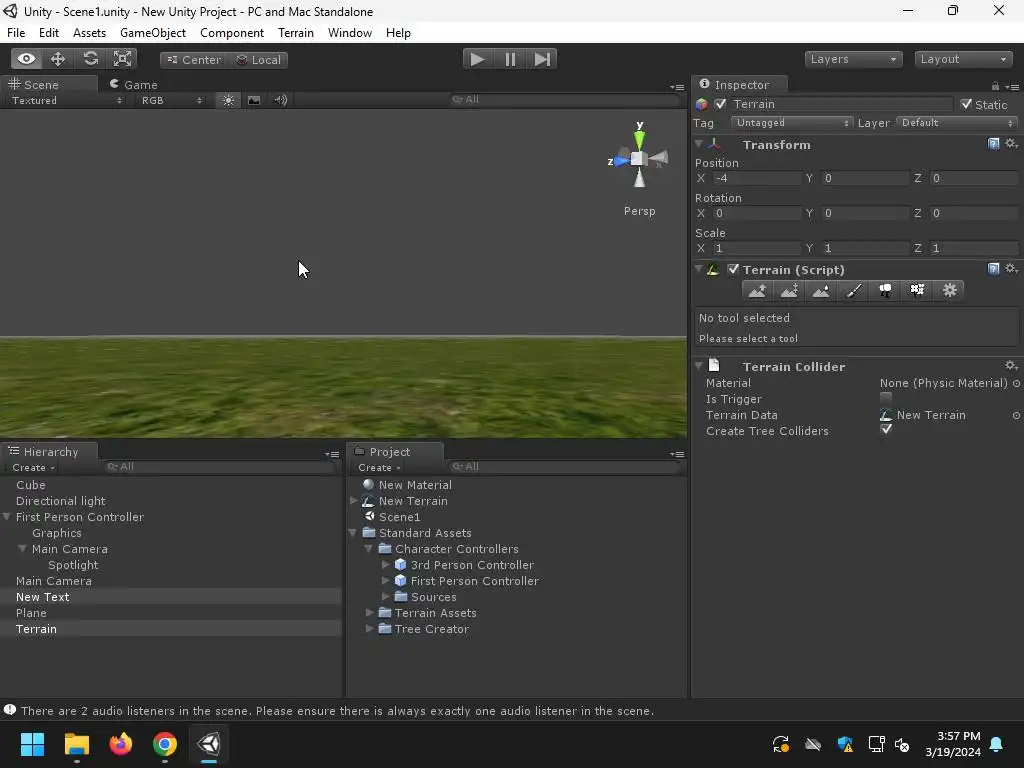Open the Layout dropdown
This screenshot has width=1024, height=768.
963,59
